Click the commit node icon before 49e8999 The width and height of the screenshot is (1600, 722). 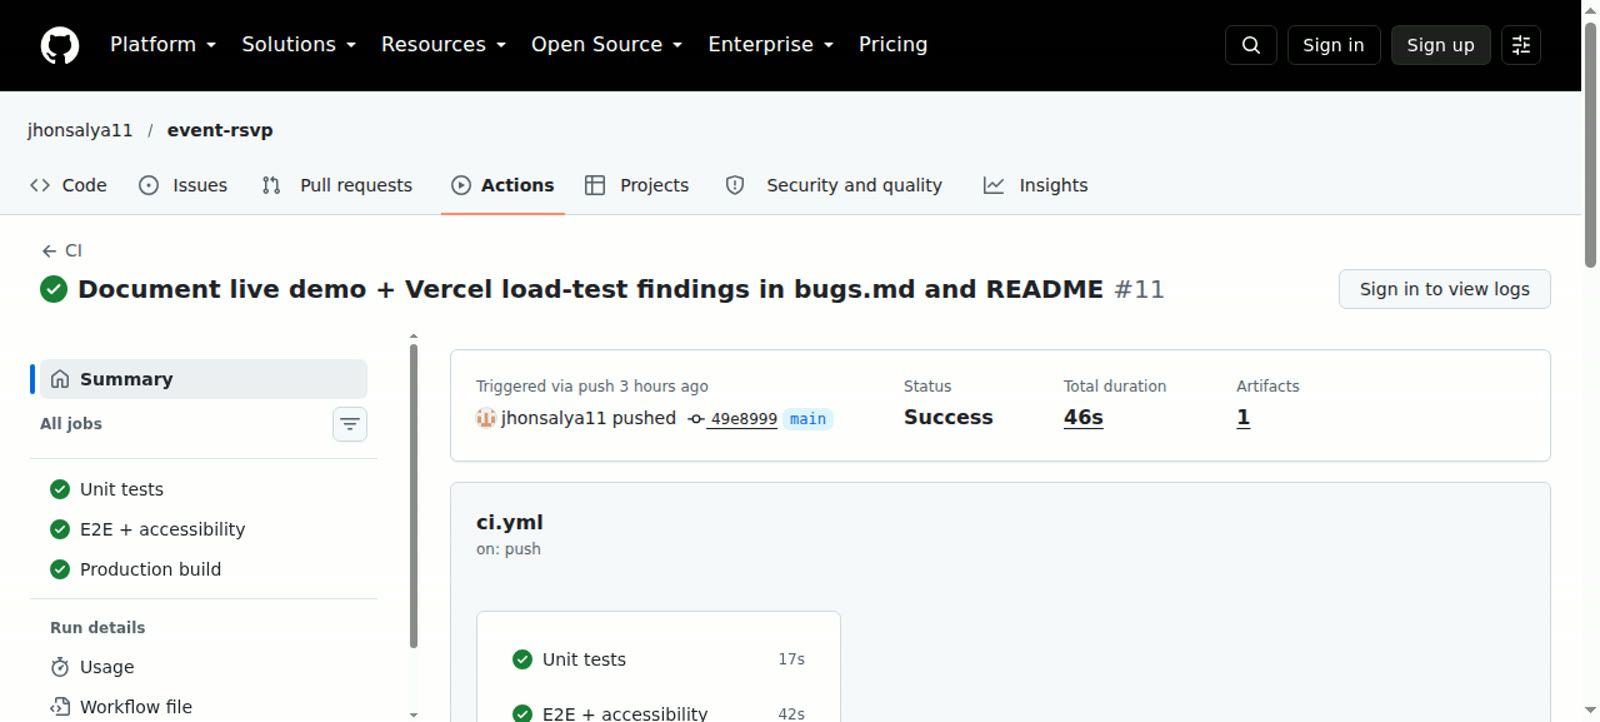[696, 419]
